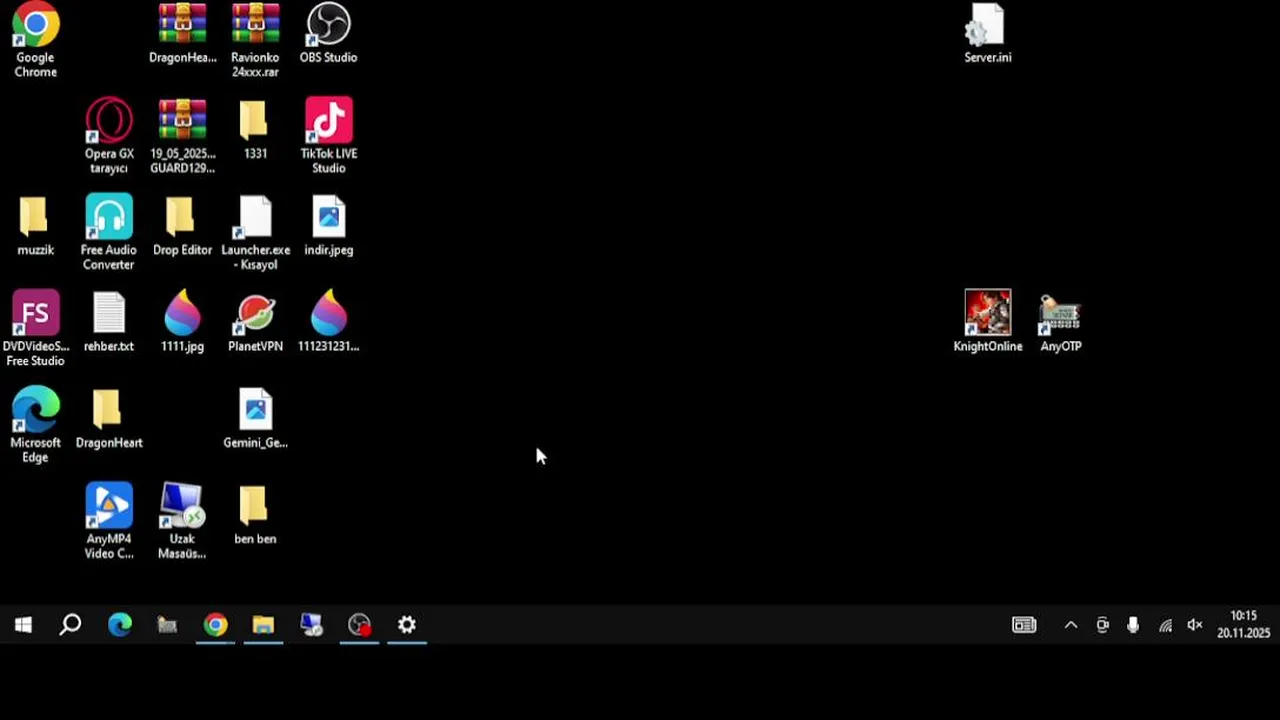Screen dimensions: 1280x720
Task: Open the Google Chrome desktop shortcut
Action: (x=36, y=40)
